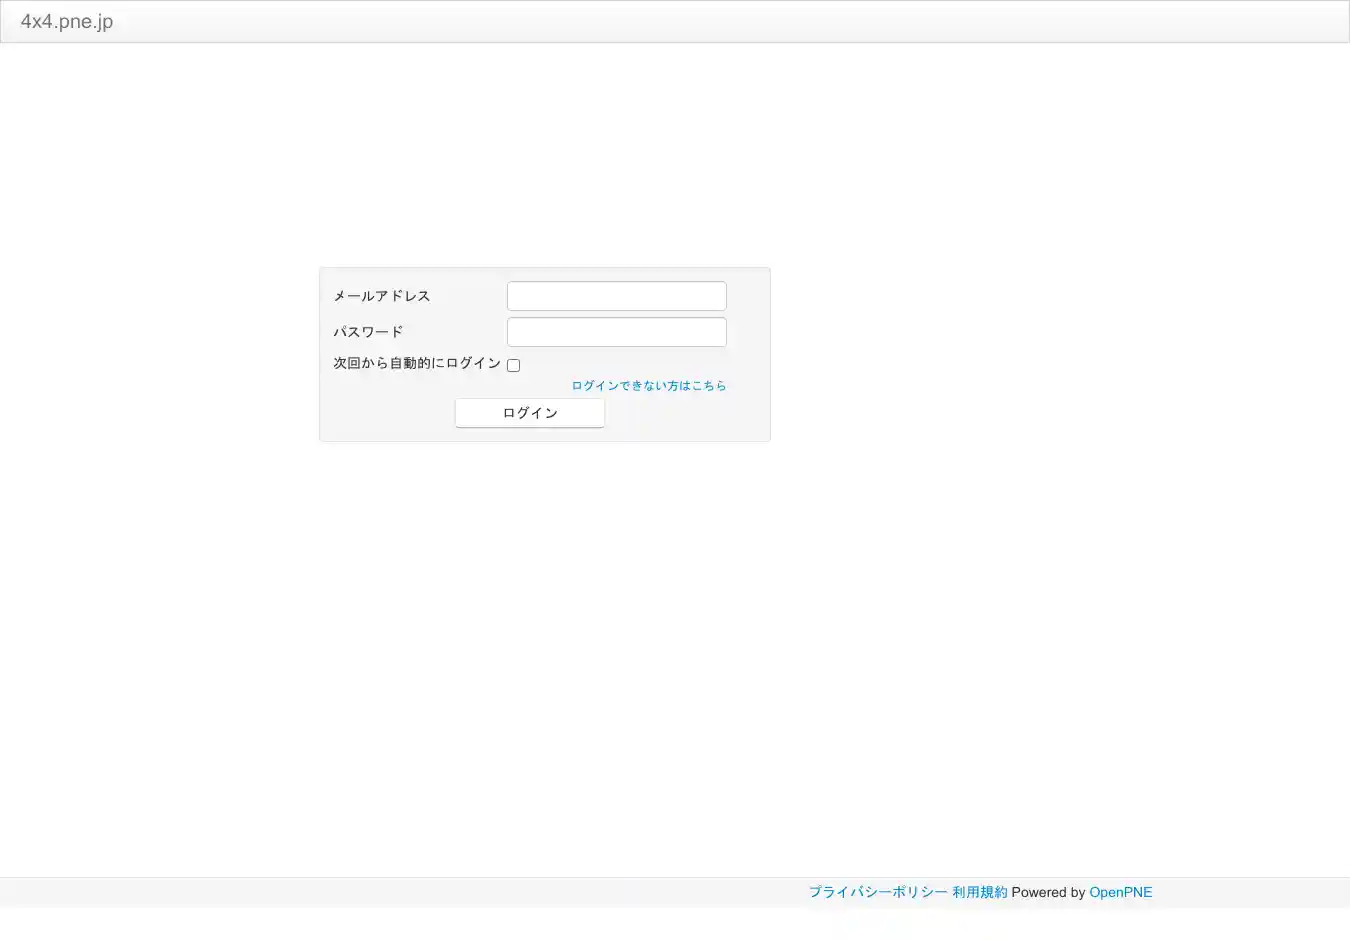
Task: Tick the auto-login checkbox
Action: [513, 365]
